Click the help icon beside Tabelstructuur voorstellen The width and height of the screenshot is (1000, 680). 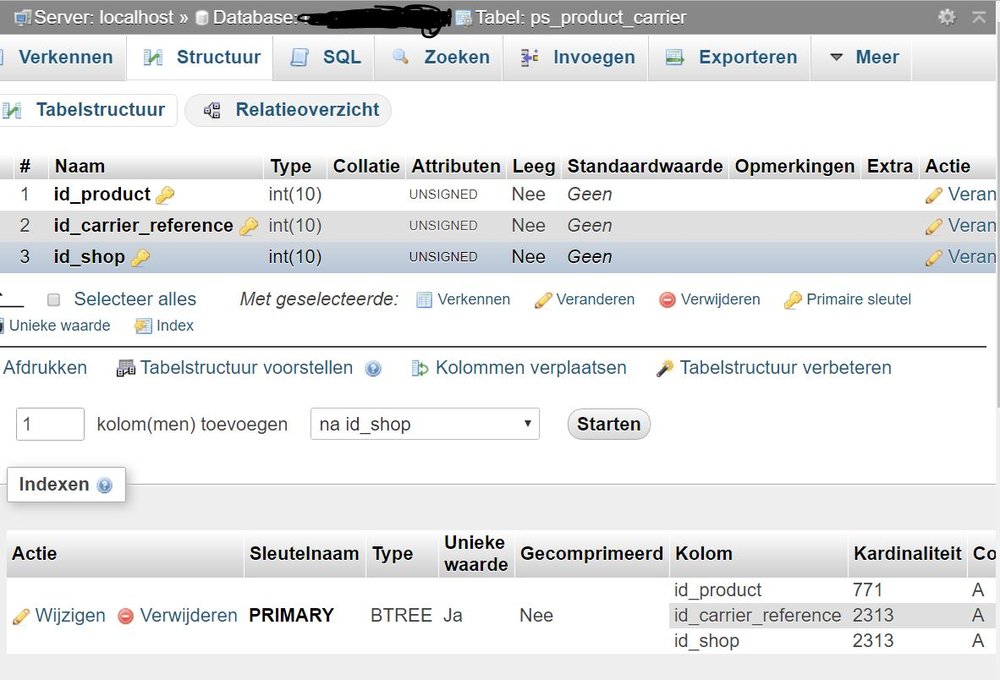coord(373,369)
